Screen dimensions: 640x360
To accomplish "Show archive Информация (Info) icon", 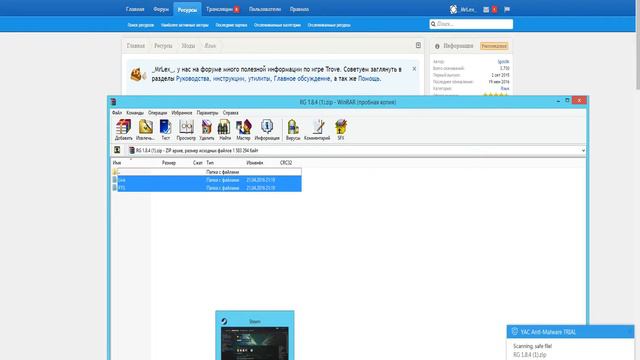I will pyautogui.click(x=267, y=130).
